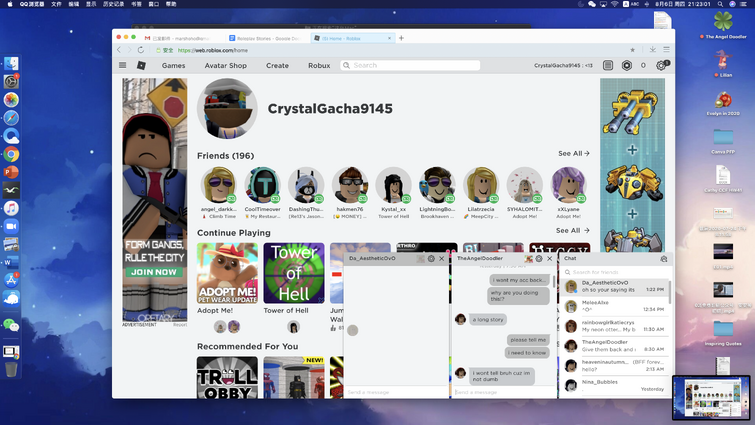Click the Robux hexagon balance icon
755x425 pixels.
point(626,65)
